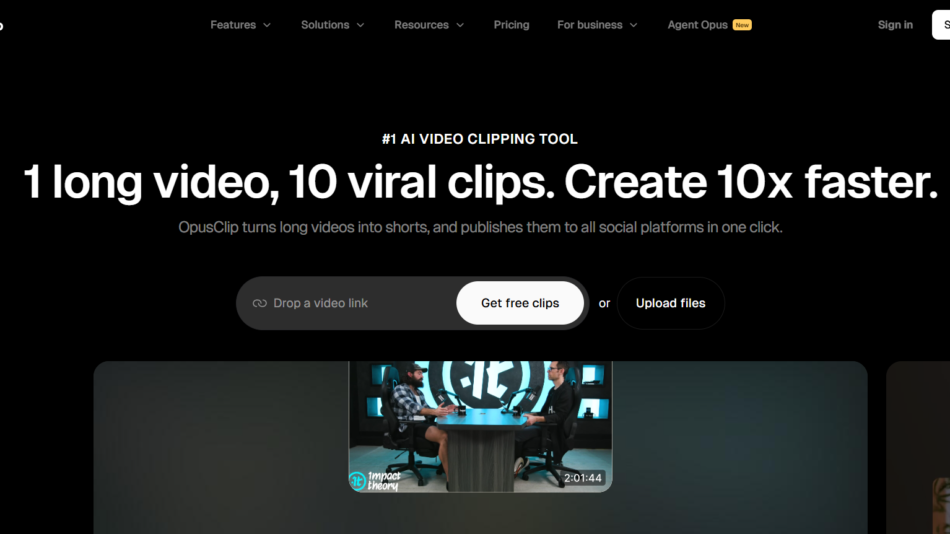Click the 2:01:44 duration label
This screenshot has height=534, width=950.
(x=583, y=478)
